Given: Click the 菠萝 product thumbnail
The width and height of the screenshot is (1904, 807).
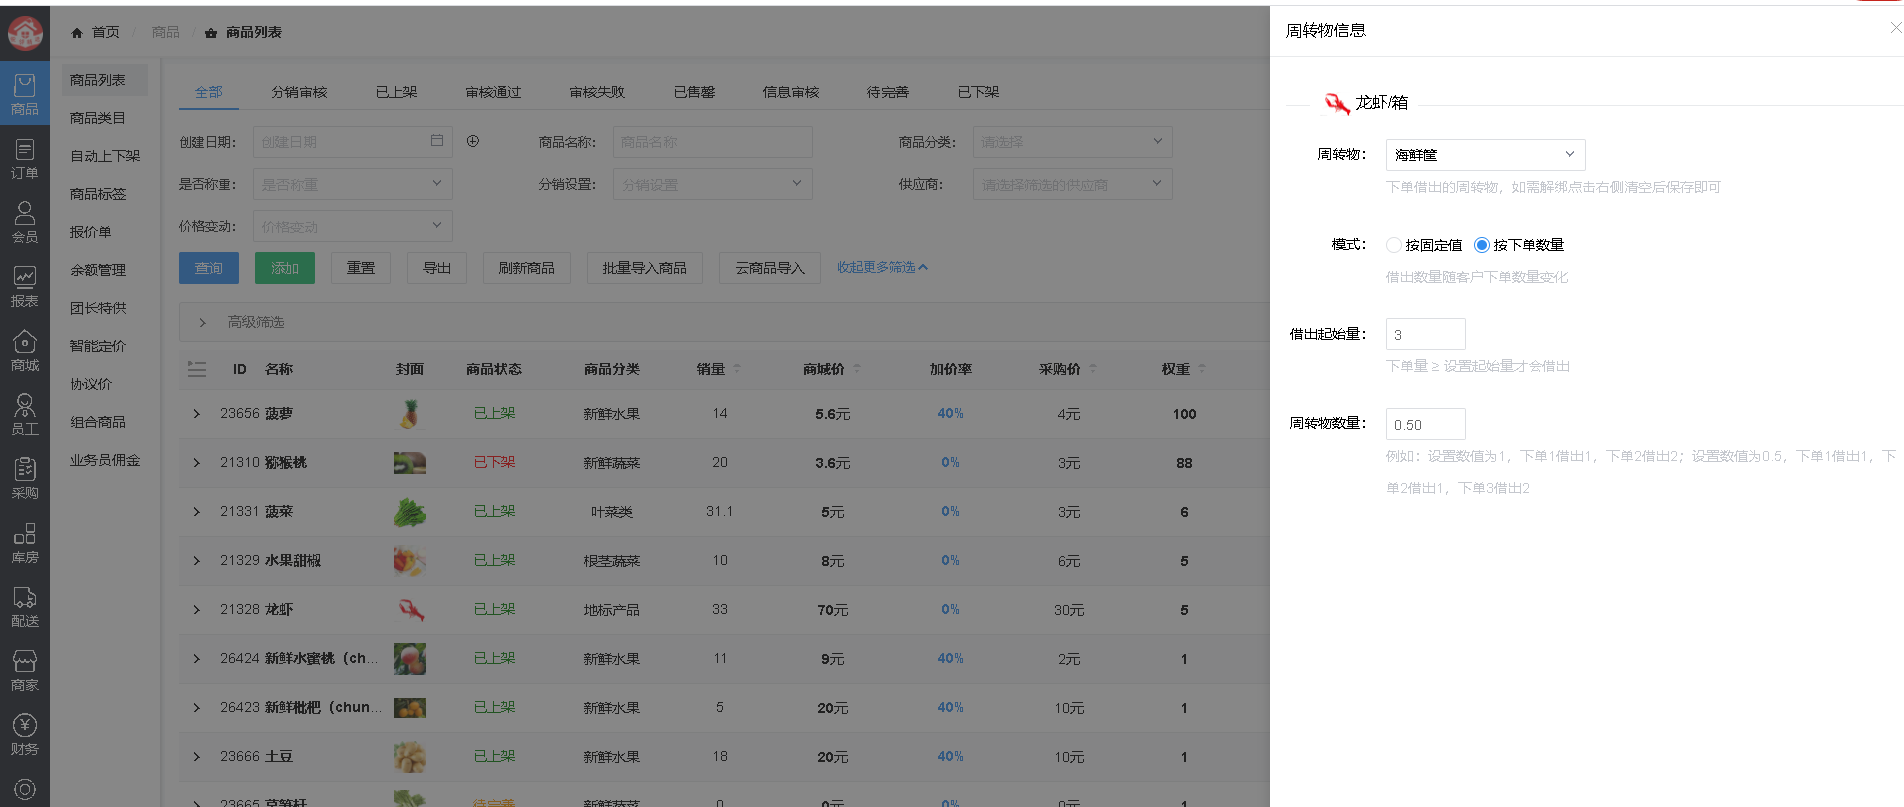Looking at the screenshot, I should pos(409,413).
